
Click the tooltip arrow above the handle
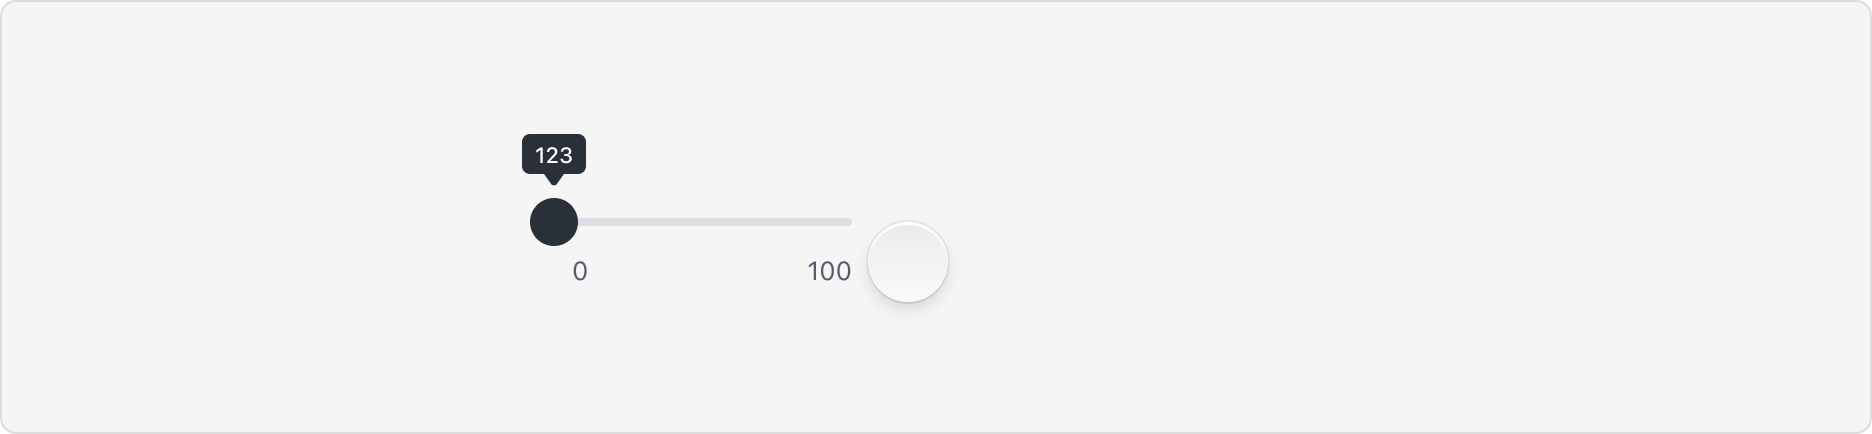(553, 179)
